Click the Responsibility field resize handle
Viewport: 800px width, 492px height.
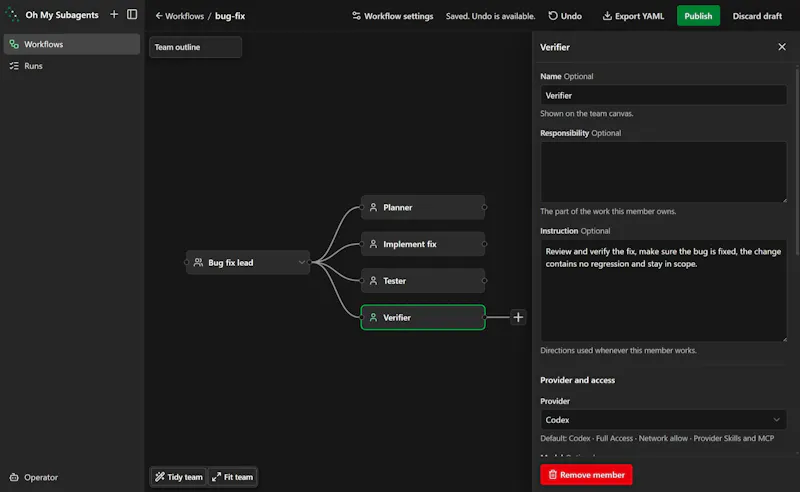point(784,200)
